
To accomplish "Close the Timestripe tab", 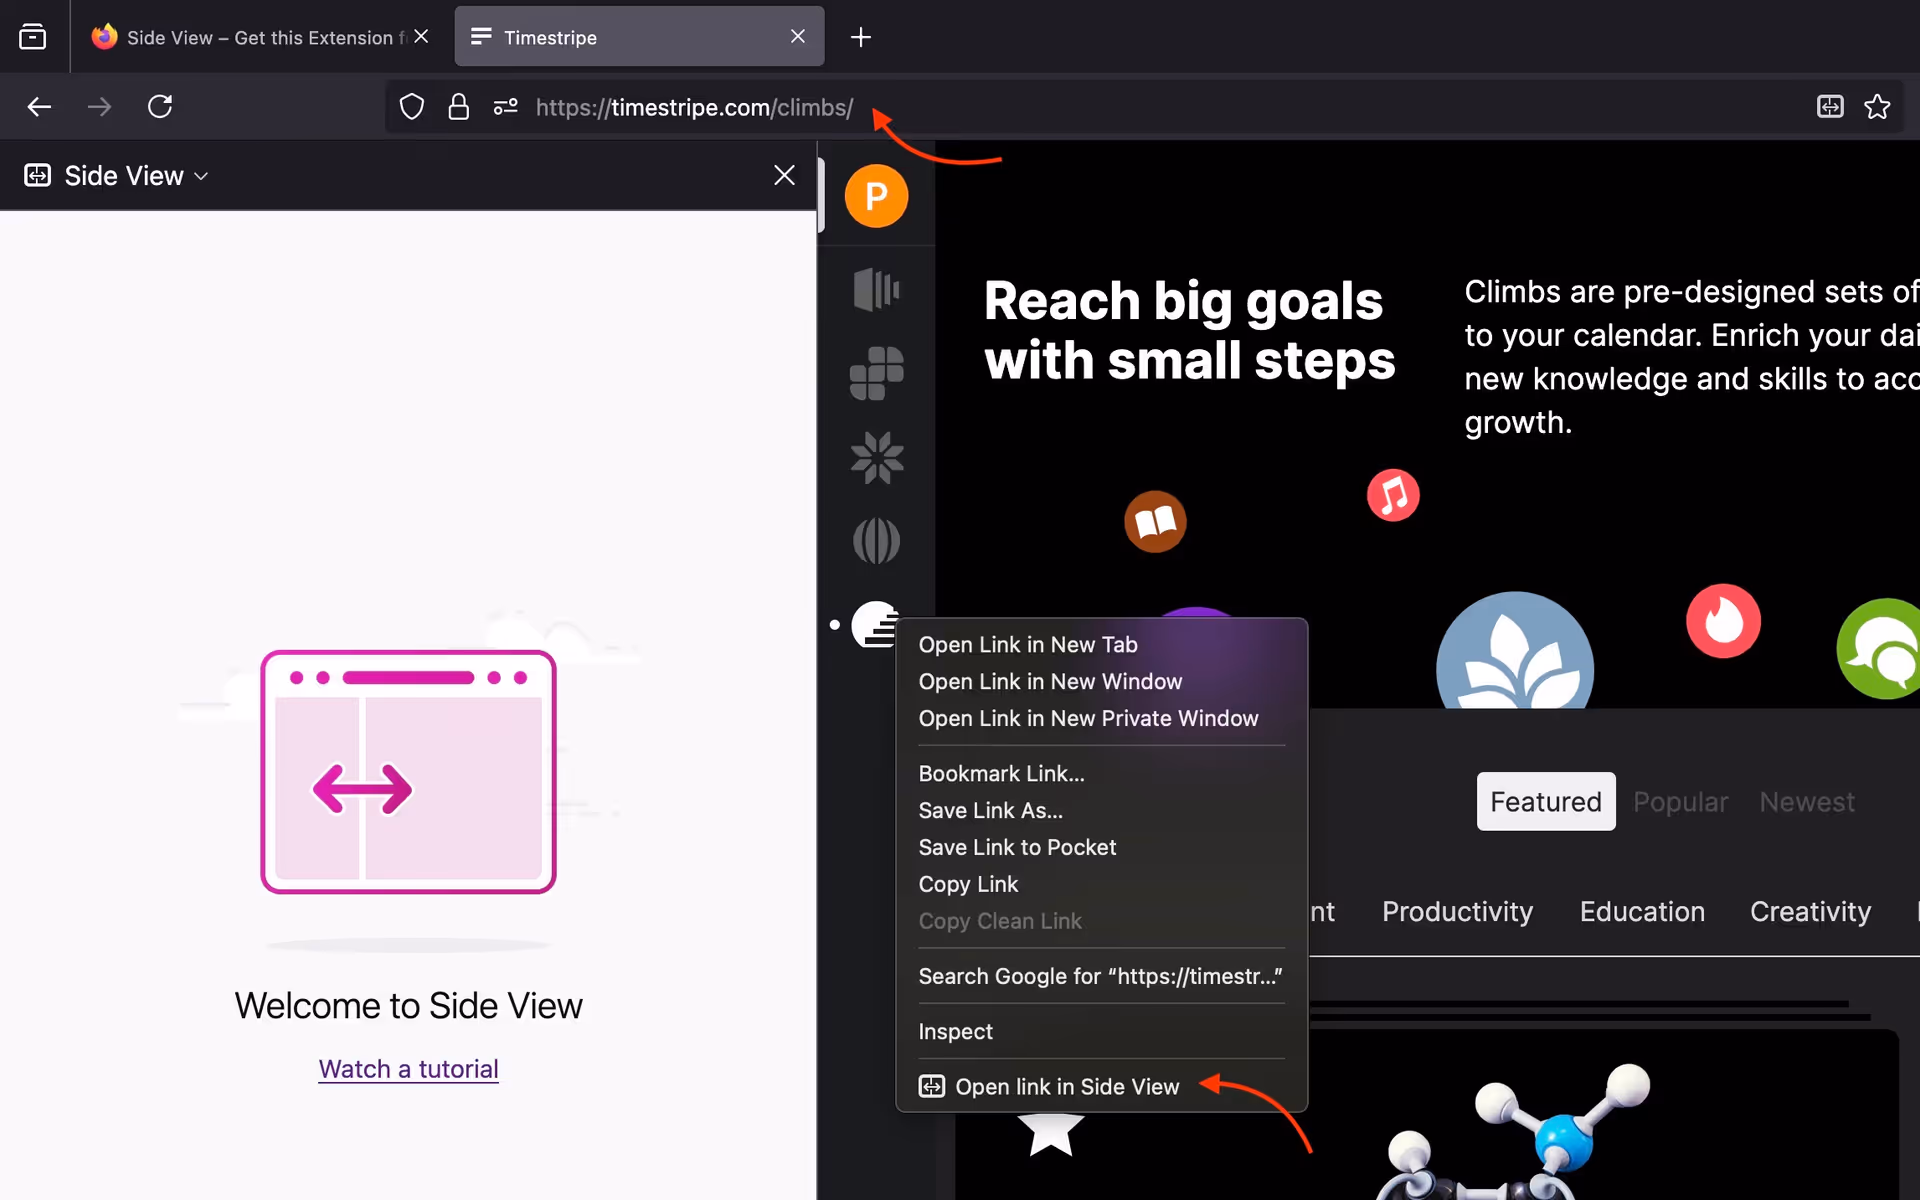I will (798, 37).
